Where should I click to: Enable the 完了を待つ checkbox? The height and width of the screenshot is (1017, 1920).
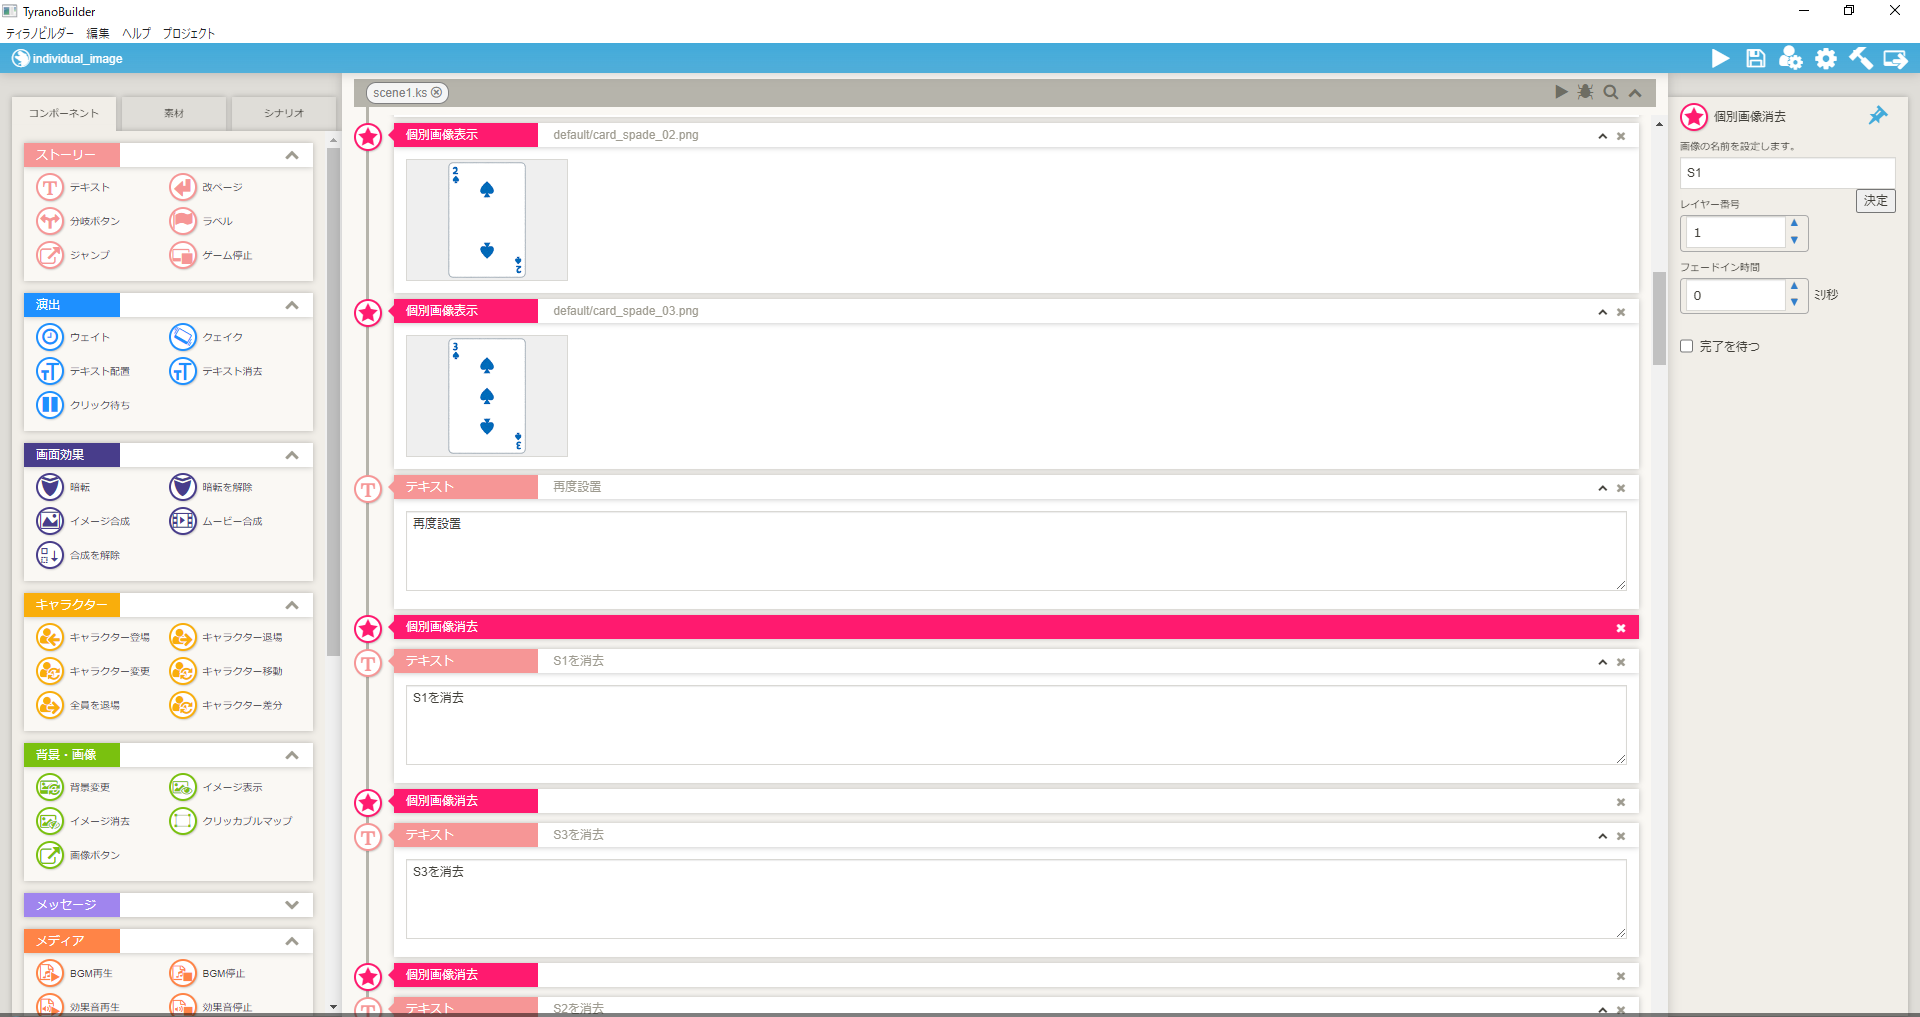[x=1687, y=346]
